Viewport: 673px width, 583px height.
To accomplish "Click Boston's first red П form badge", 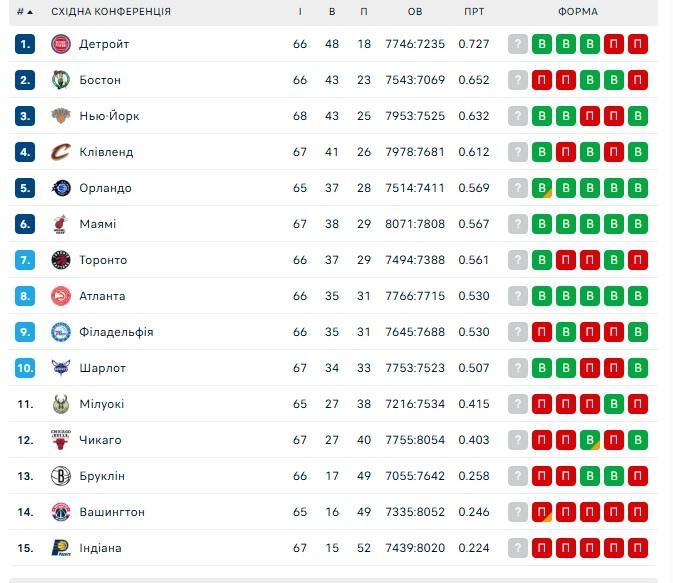I will point(542,80).
